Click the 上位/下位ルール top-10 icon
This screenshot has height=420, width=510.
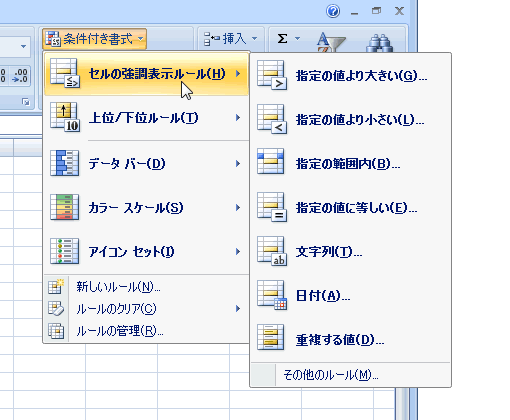[65, 117]
